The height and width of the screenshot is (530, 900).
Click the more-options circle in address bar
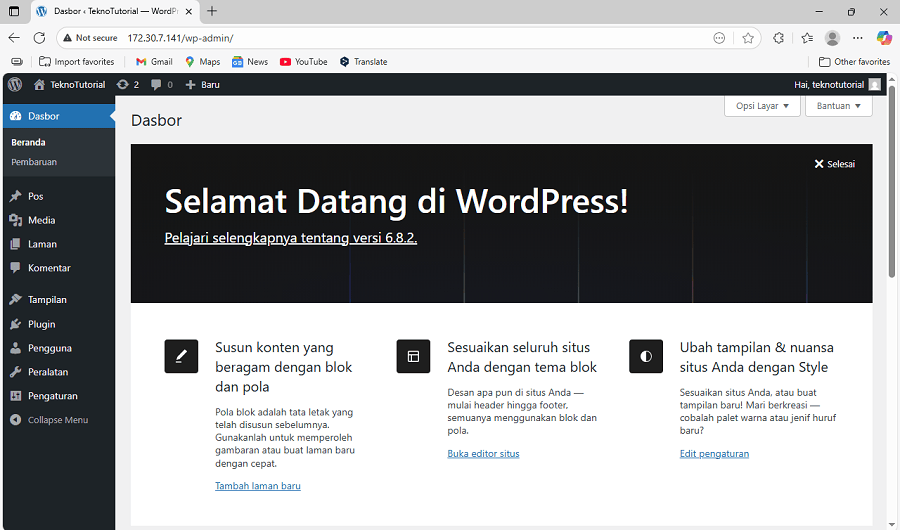click(719, 38)
